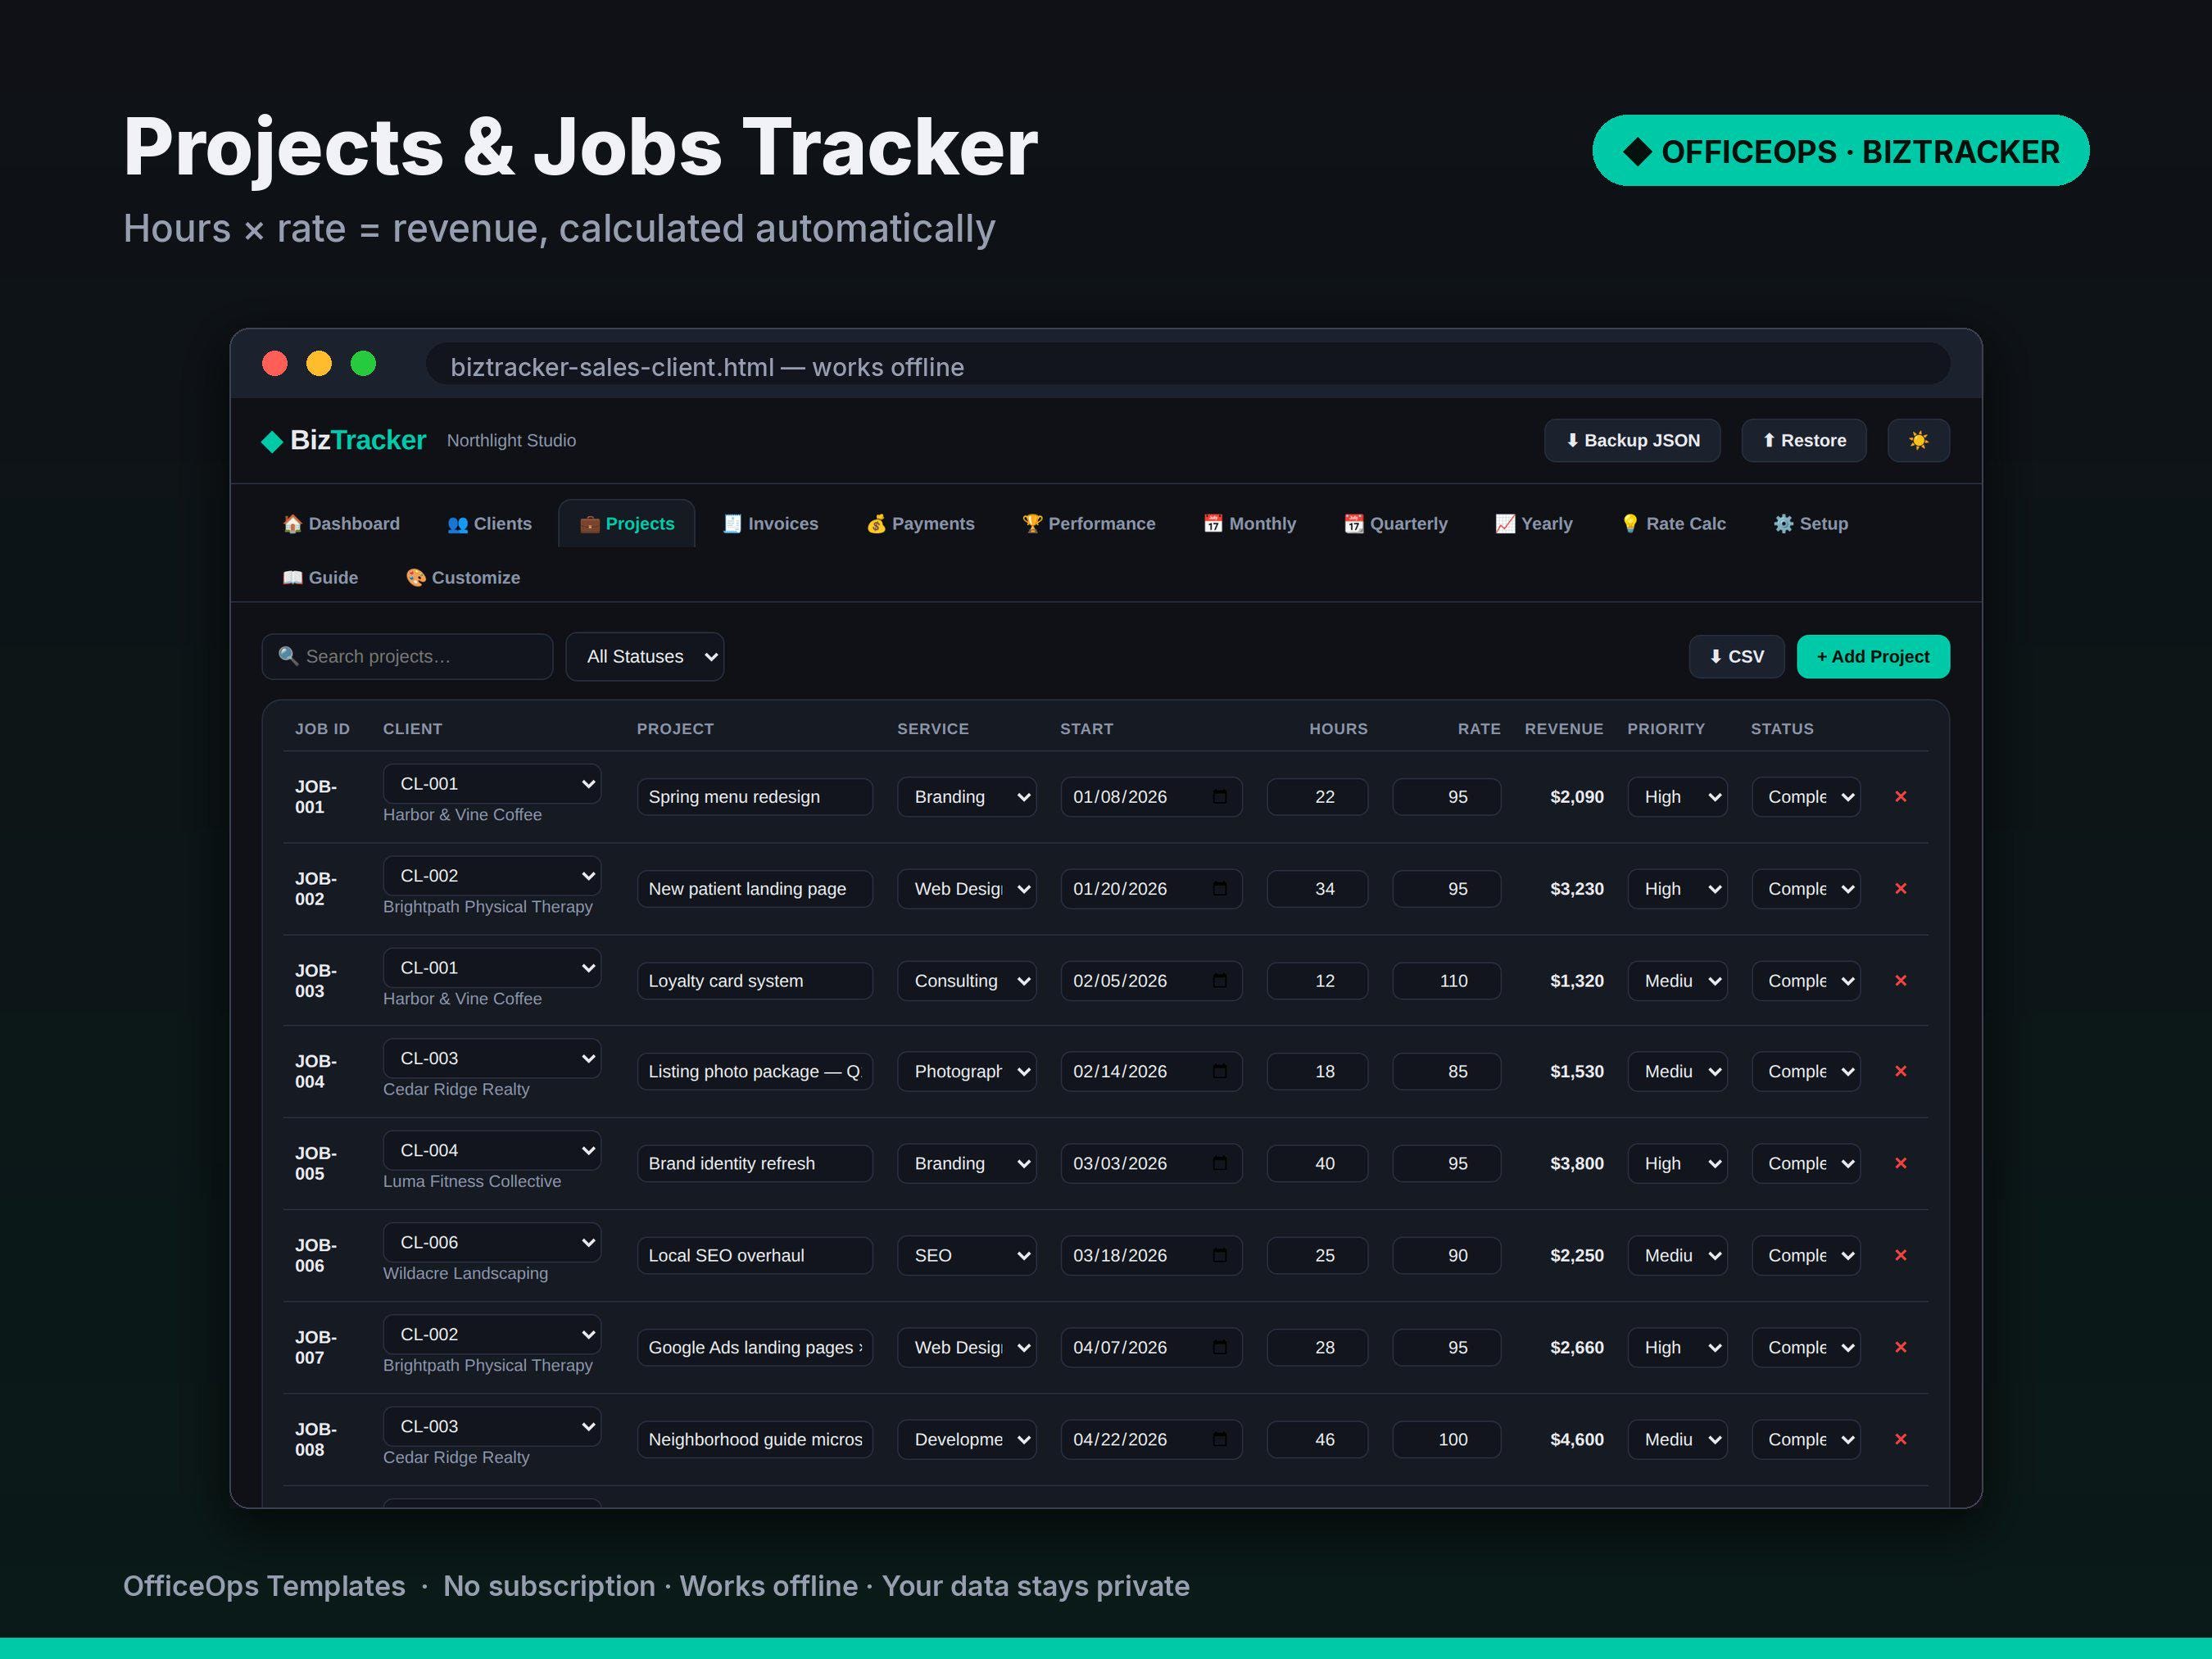Click the Backup JSON button
This screenshot has height=1659, width=2212.
1632,441
